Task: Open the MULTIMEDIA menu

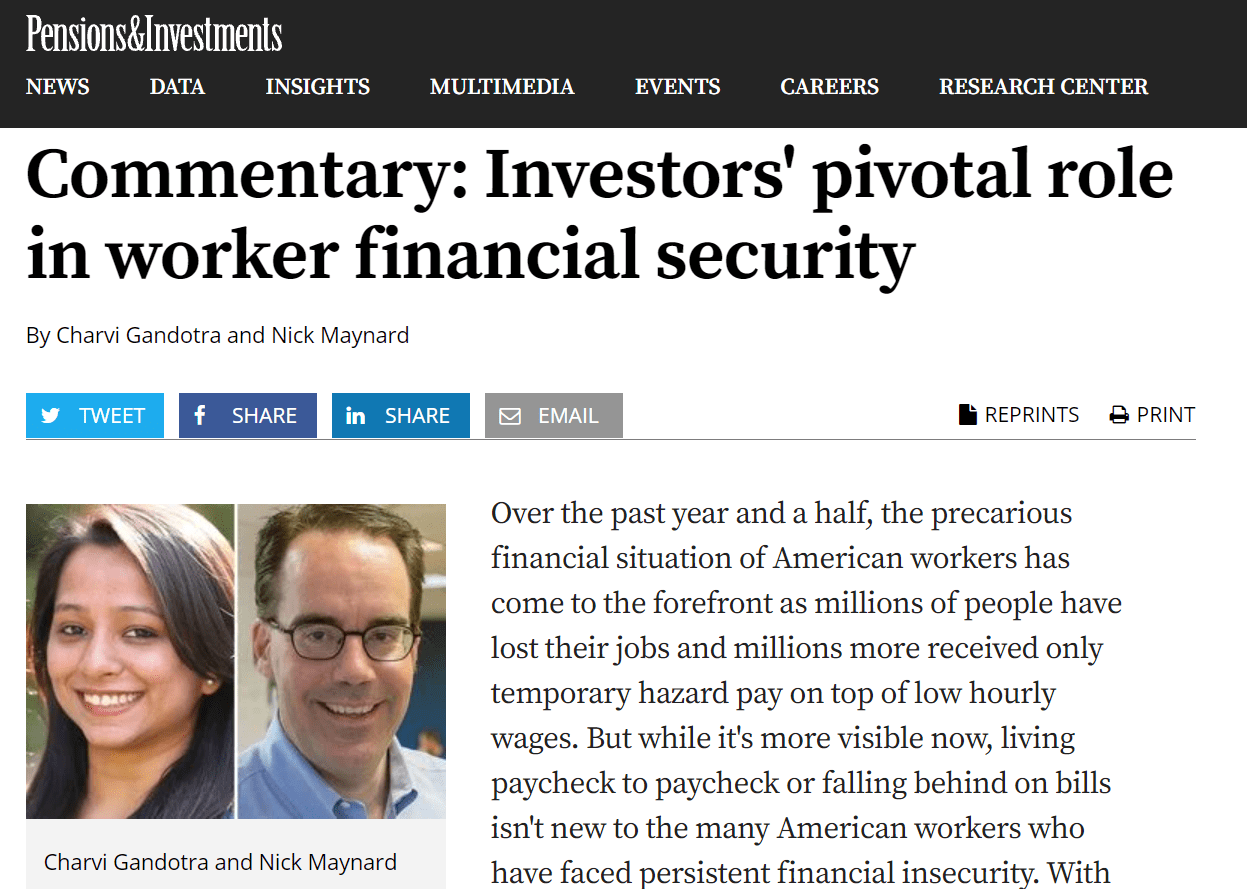Action: (502, 87)
